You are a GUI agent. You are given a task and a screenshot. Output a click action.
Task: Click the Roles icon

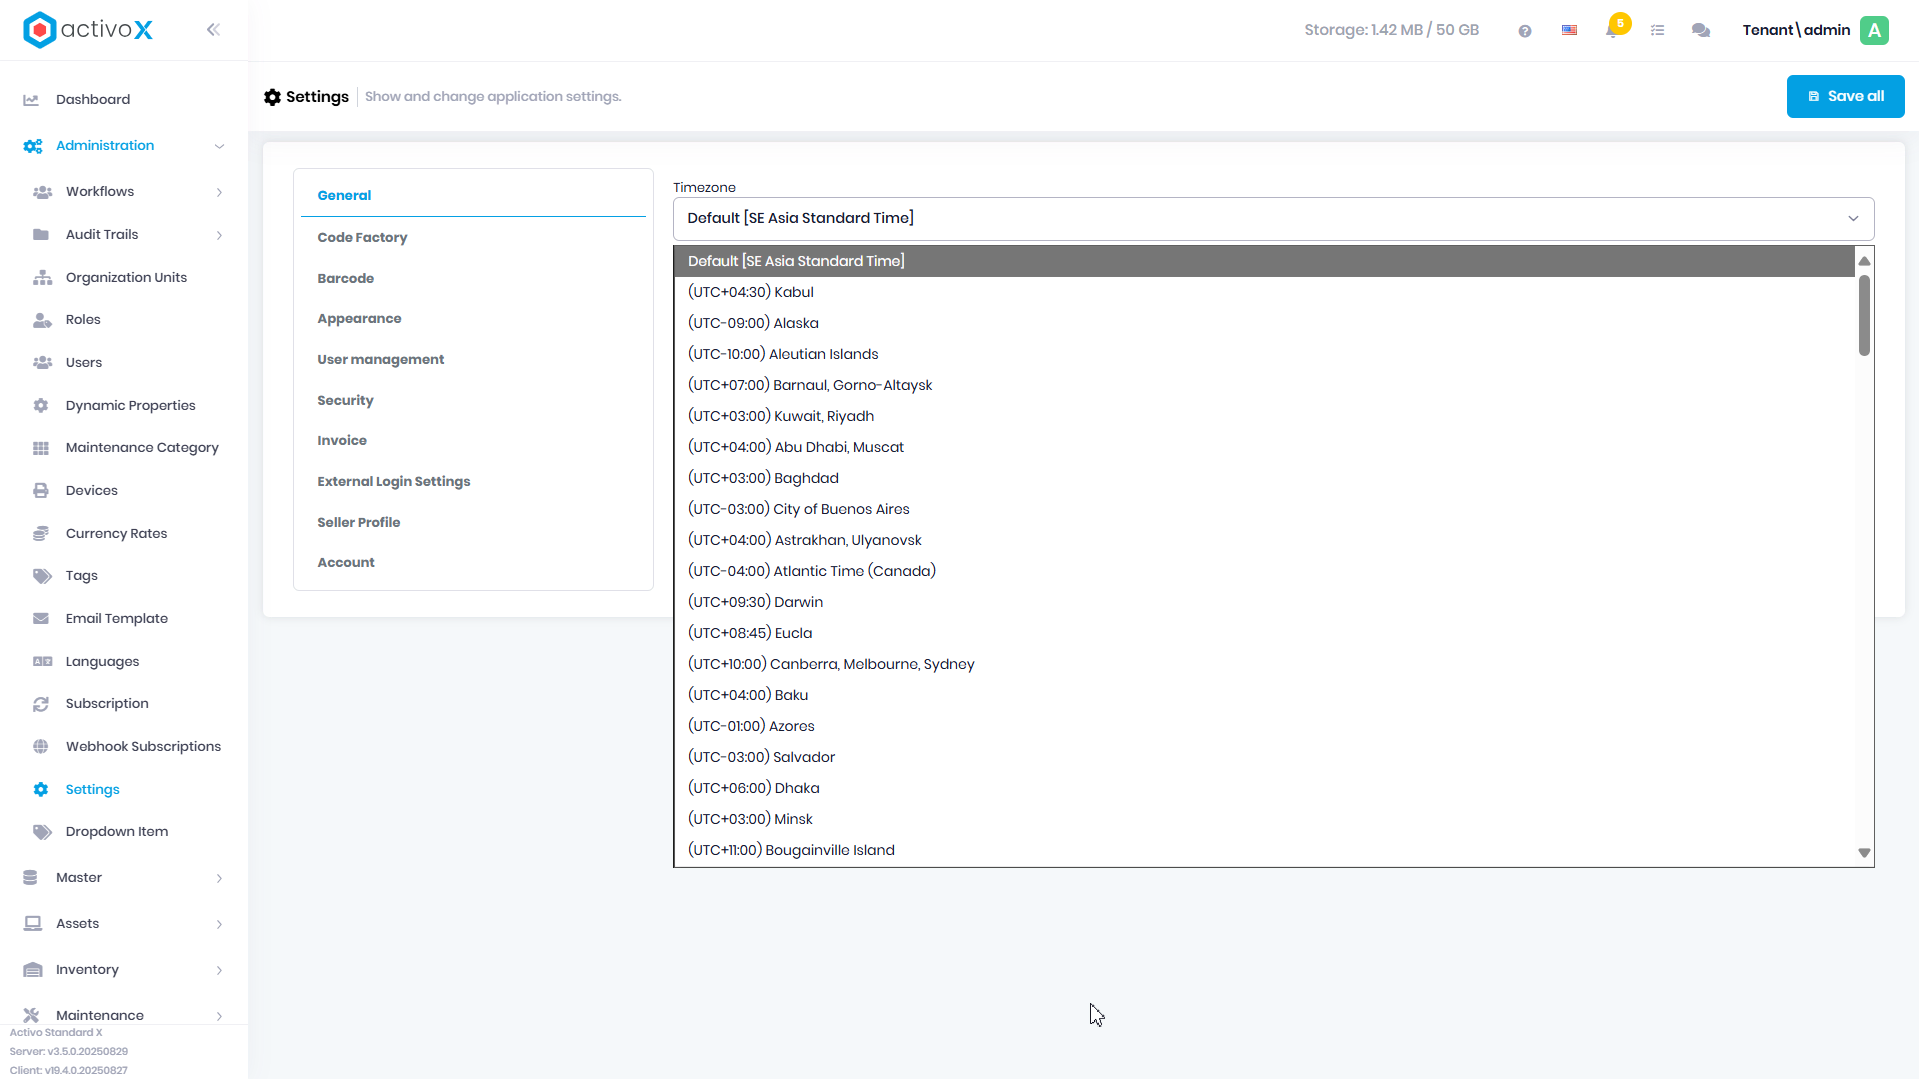42,320
